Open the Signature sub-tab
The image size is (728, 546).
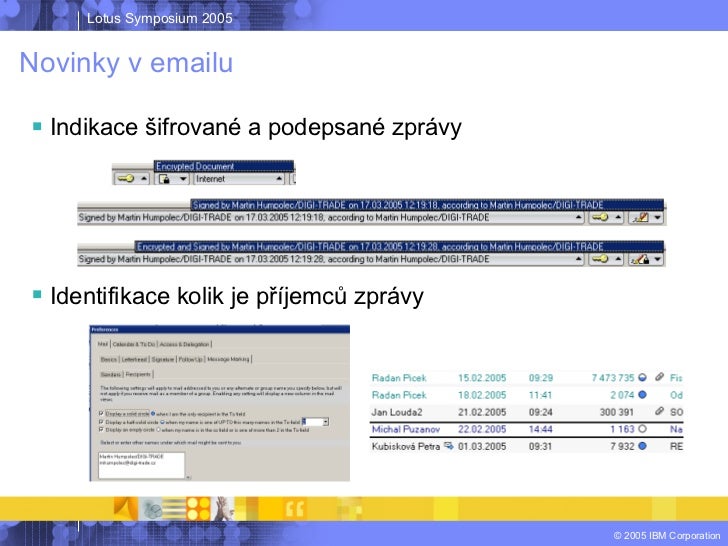[162, 359]
